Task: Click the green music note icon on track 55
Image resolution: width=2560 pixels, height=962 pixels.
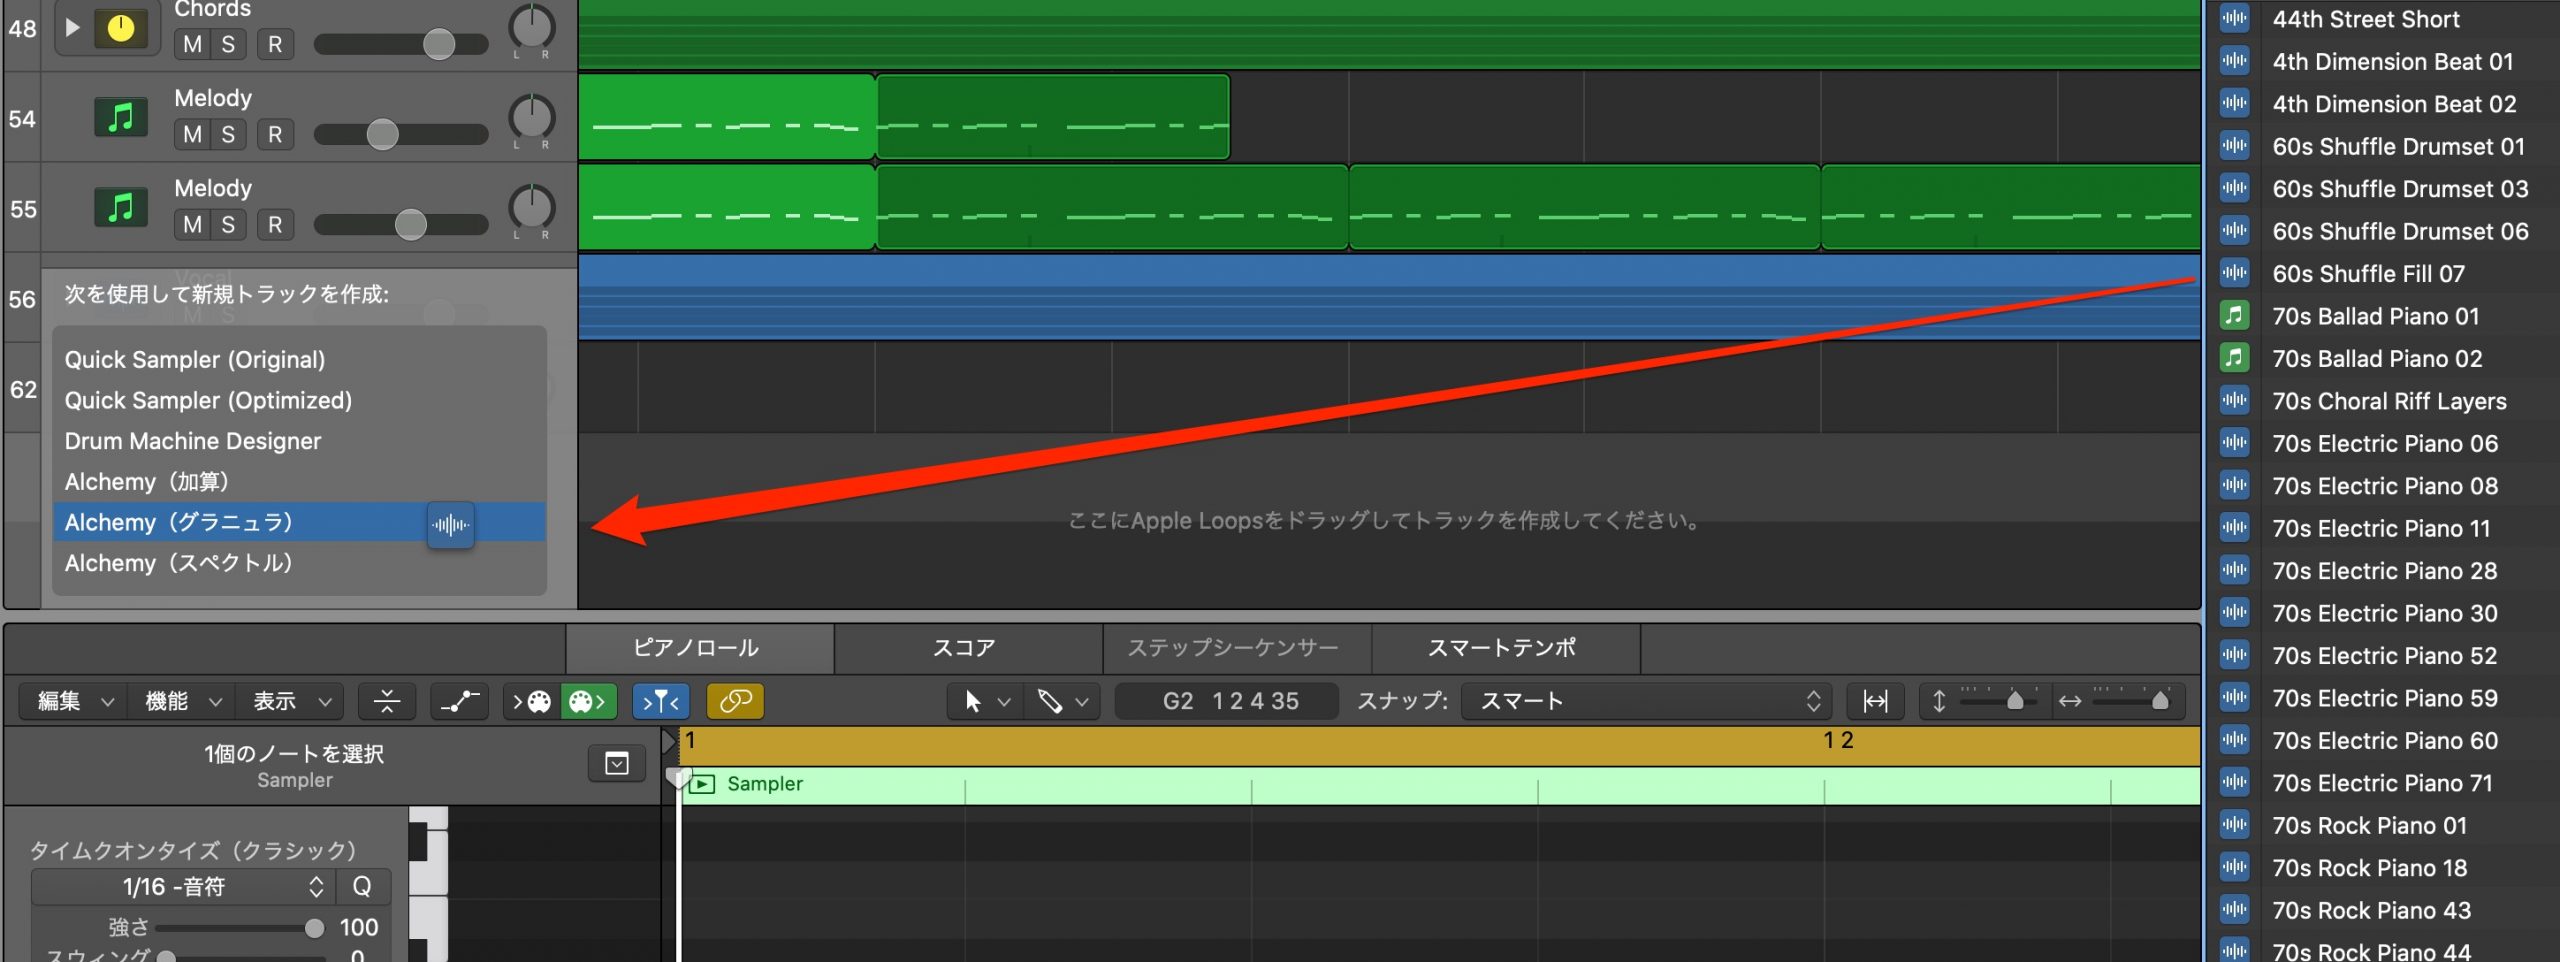Action: 121,208
